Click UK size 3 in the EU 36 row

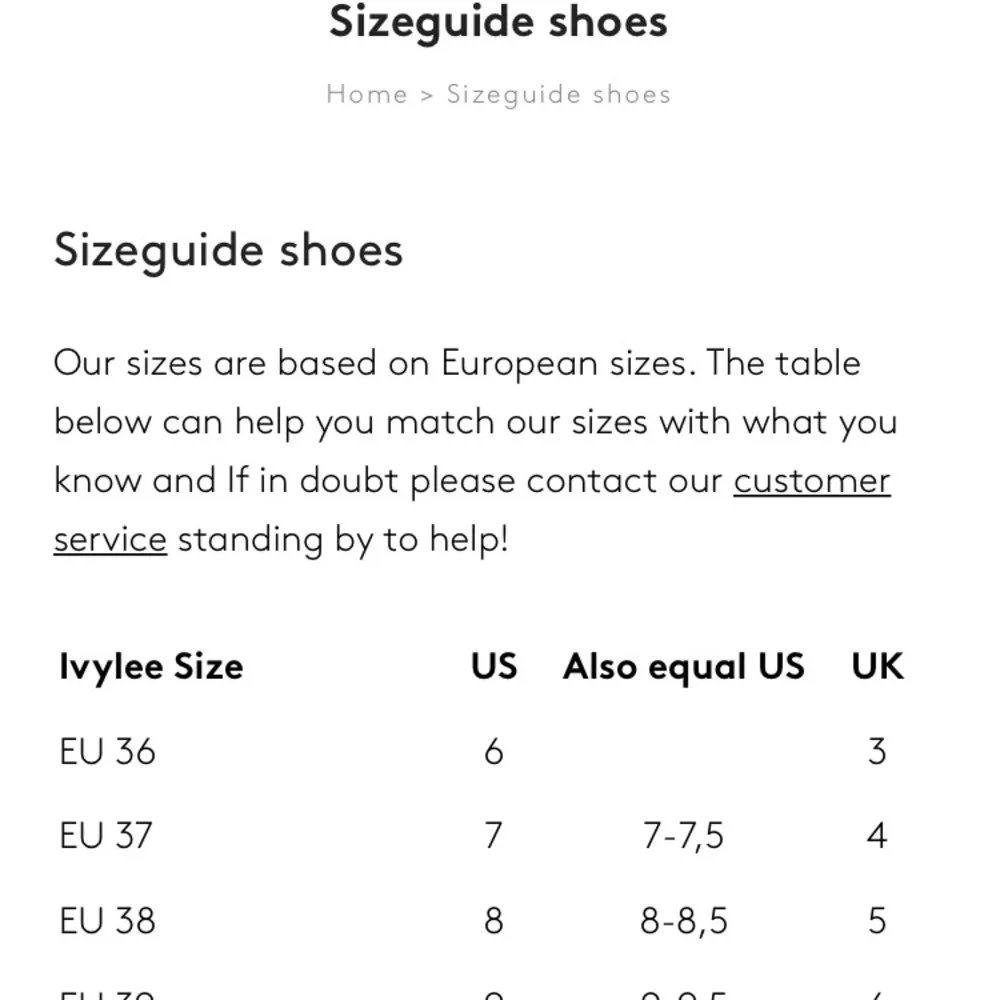877,751
